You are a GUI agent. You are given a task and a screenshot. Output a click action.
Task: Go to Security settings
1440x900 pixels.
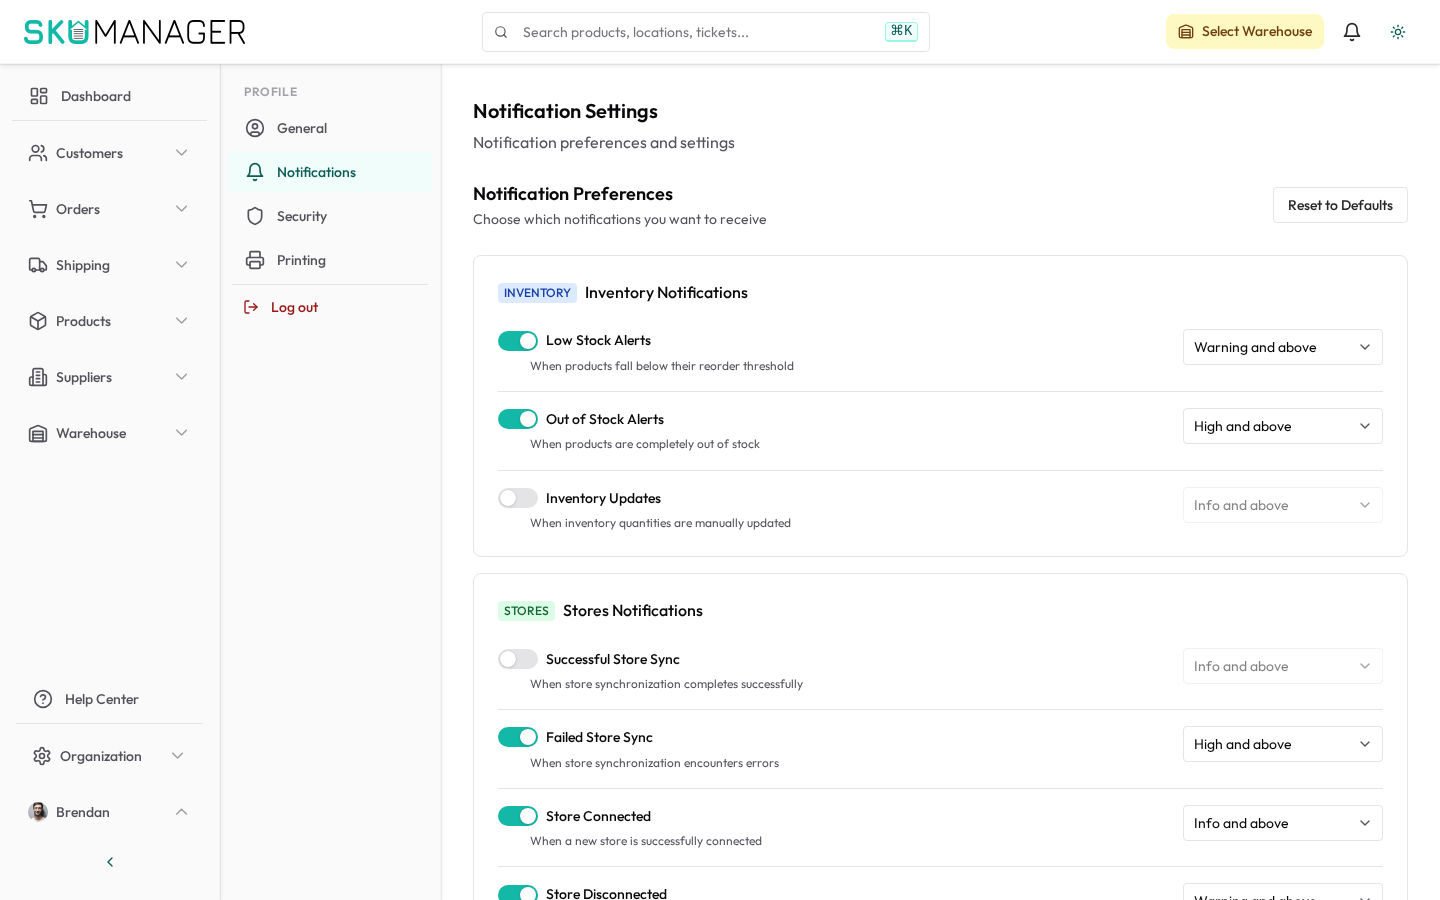pyautogui.click(x=330, y=216)
